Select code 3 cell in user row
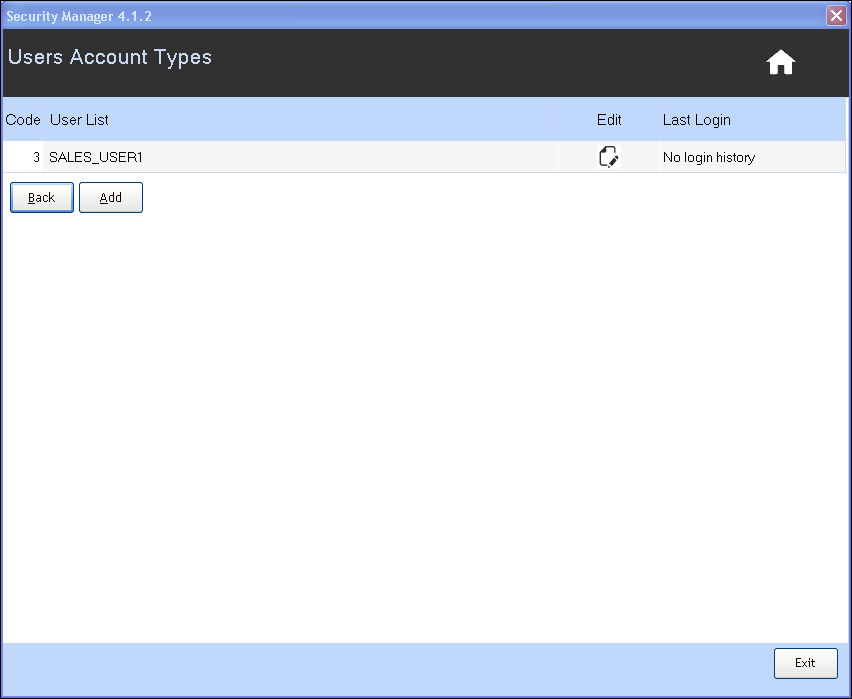 pos(23,157)
